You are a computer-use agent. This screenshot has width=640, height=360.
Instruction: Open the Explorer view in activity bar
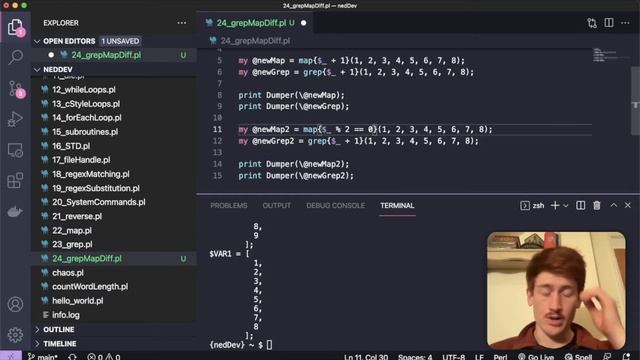coord(16,27)
